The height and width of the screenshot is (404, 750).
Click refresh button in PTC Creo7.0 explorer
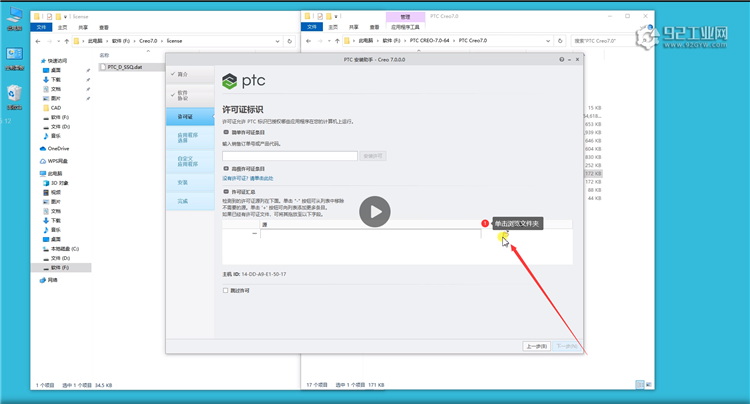pyautogui.click(x=560, y=41)
